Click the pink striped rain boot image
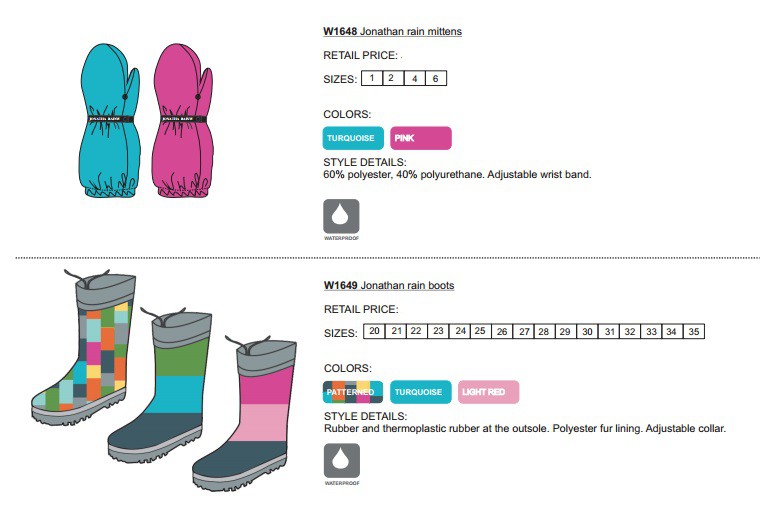This screenshot has width=778, height=514. coord(246,414)
